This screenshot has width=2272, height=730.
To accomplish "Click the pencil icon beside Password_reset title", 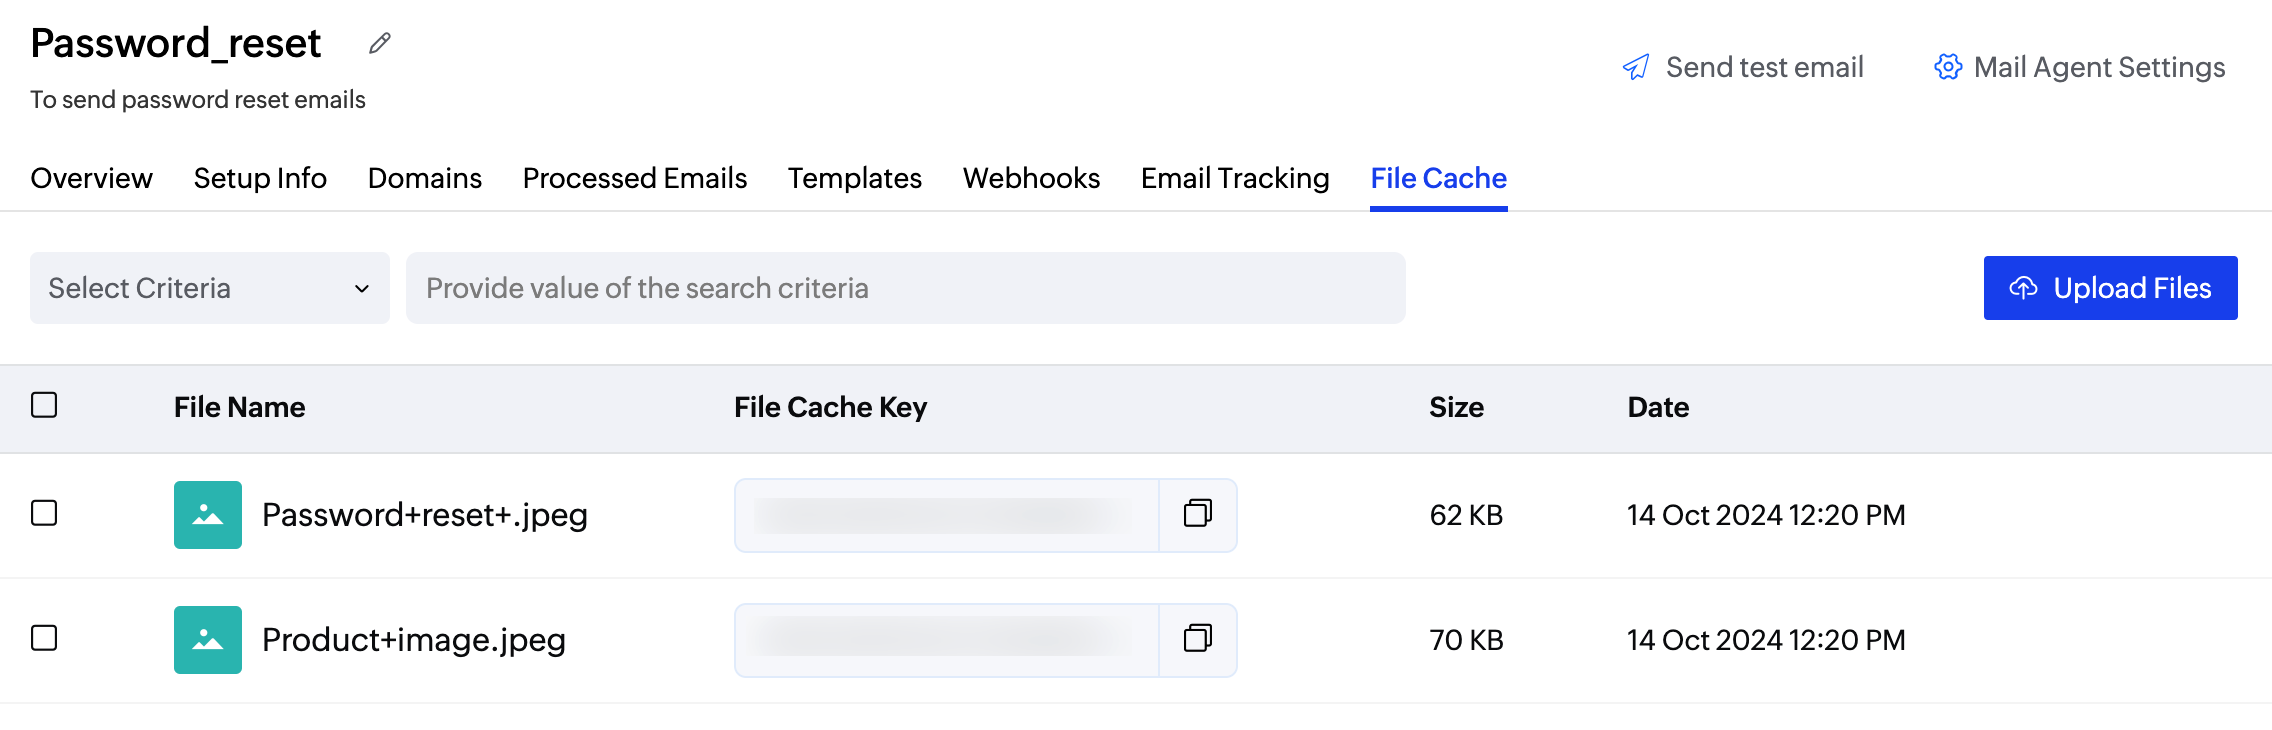I will click(379, 43).
